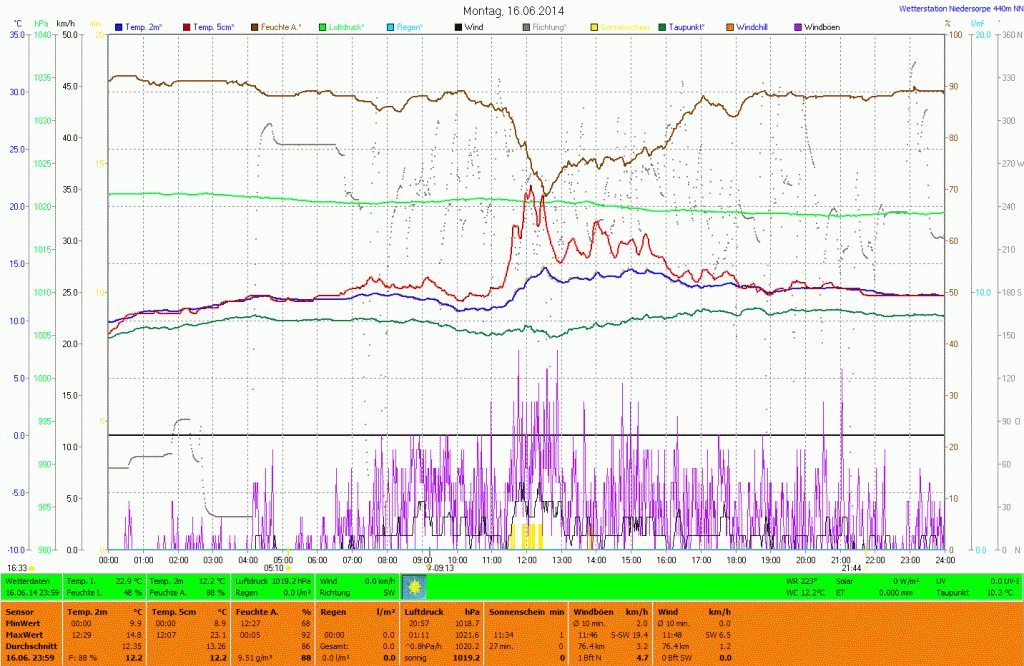Click the red Temp. 5cm legend square

pyautogui.click(x=189, y=26)
